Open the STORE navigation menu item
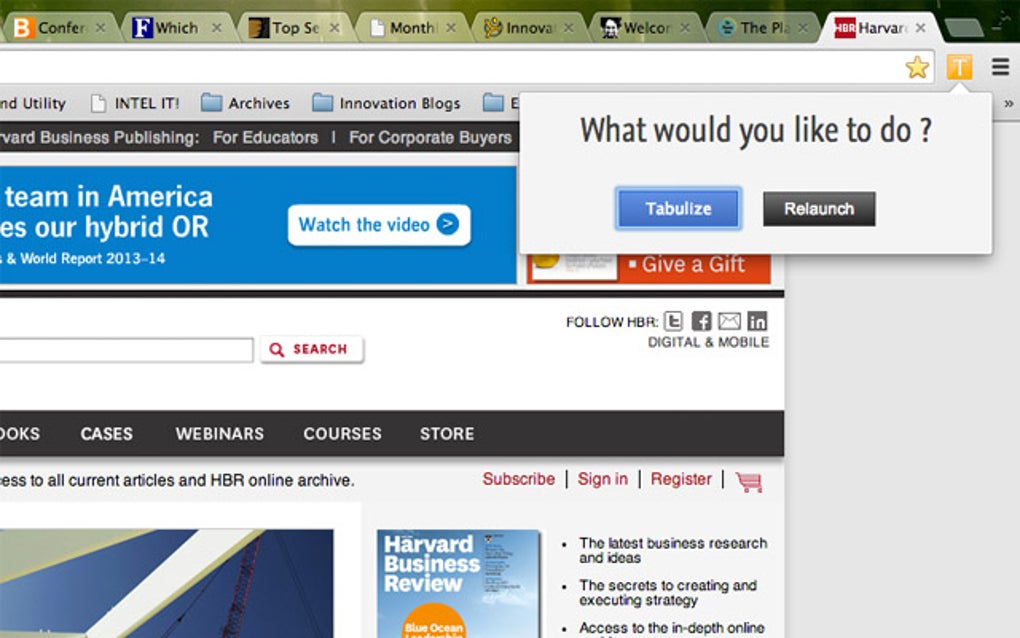This screenshot has width=1020, height=638. tap(446, 433)
